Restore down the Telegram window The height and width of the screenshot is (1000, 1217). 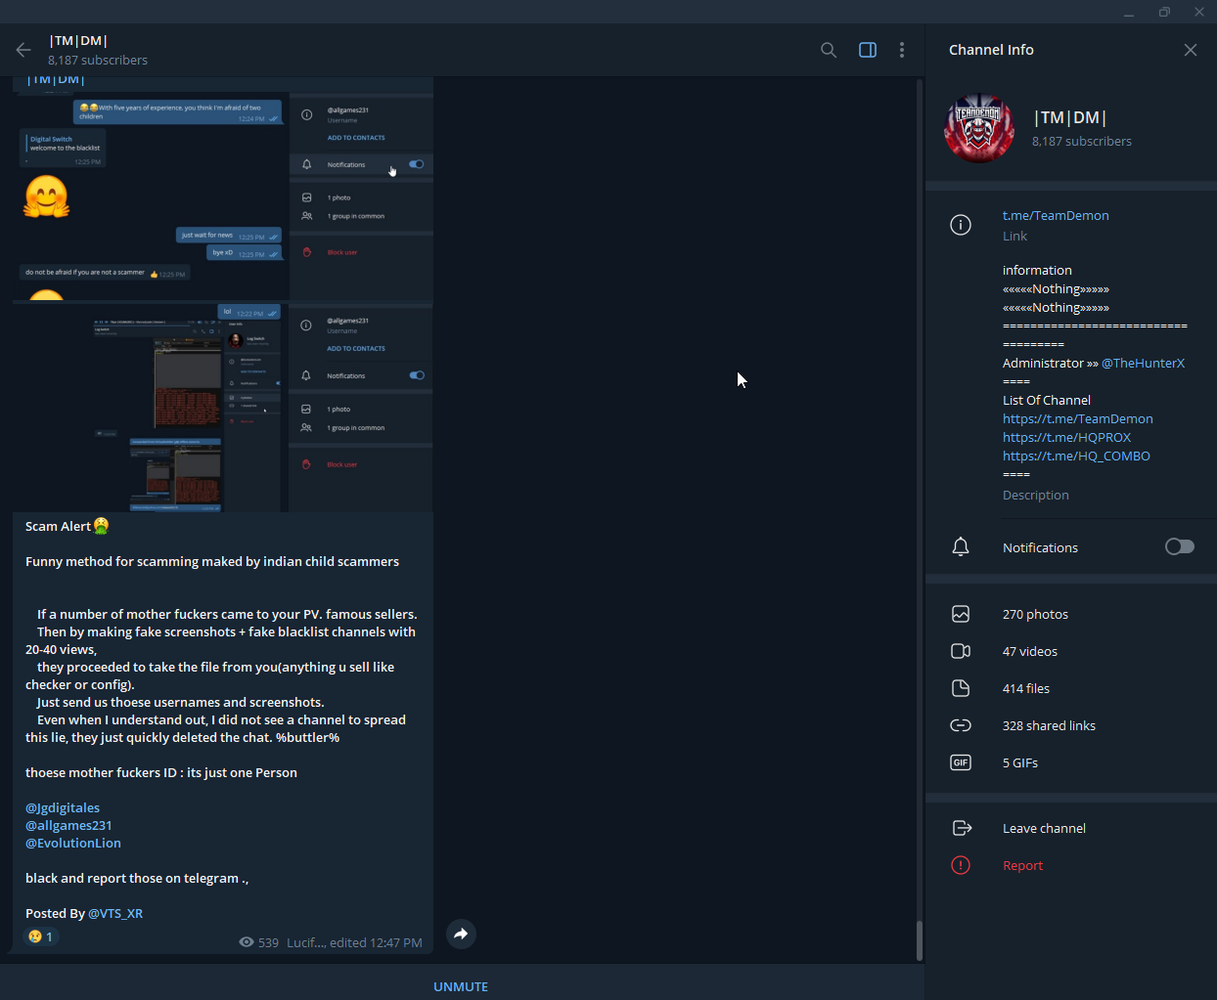click(x=1164, y=12)
